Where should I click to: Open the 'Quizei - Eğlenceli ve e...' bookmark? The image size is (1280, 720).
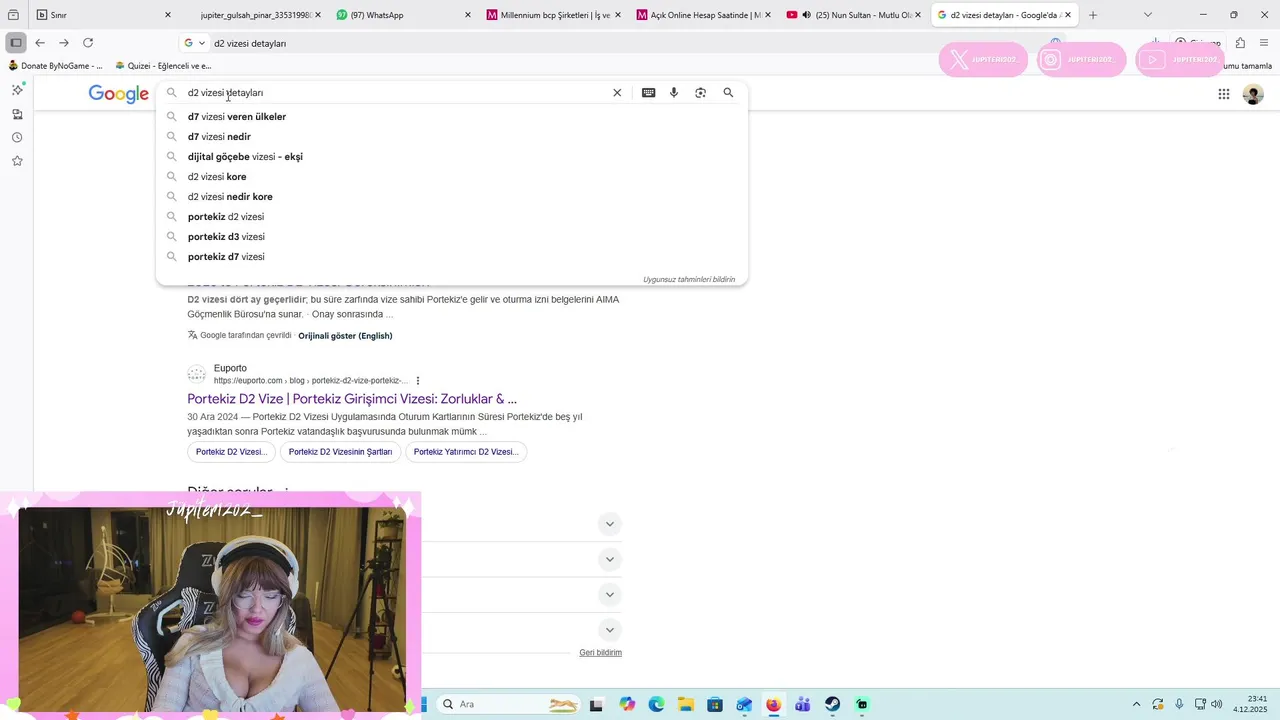163,66
